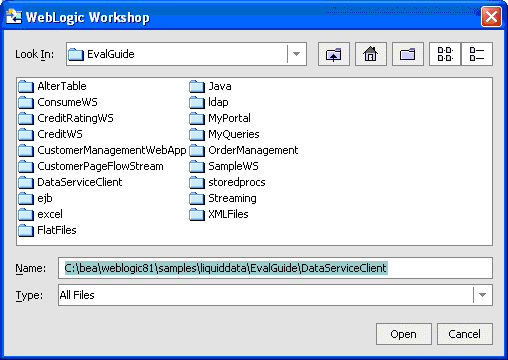Select the ldap name text

click(x=218, y=102)
